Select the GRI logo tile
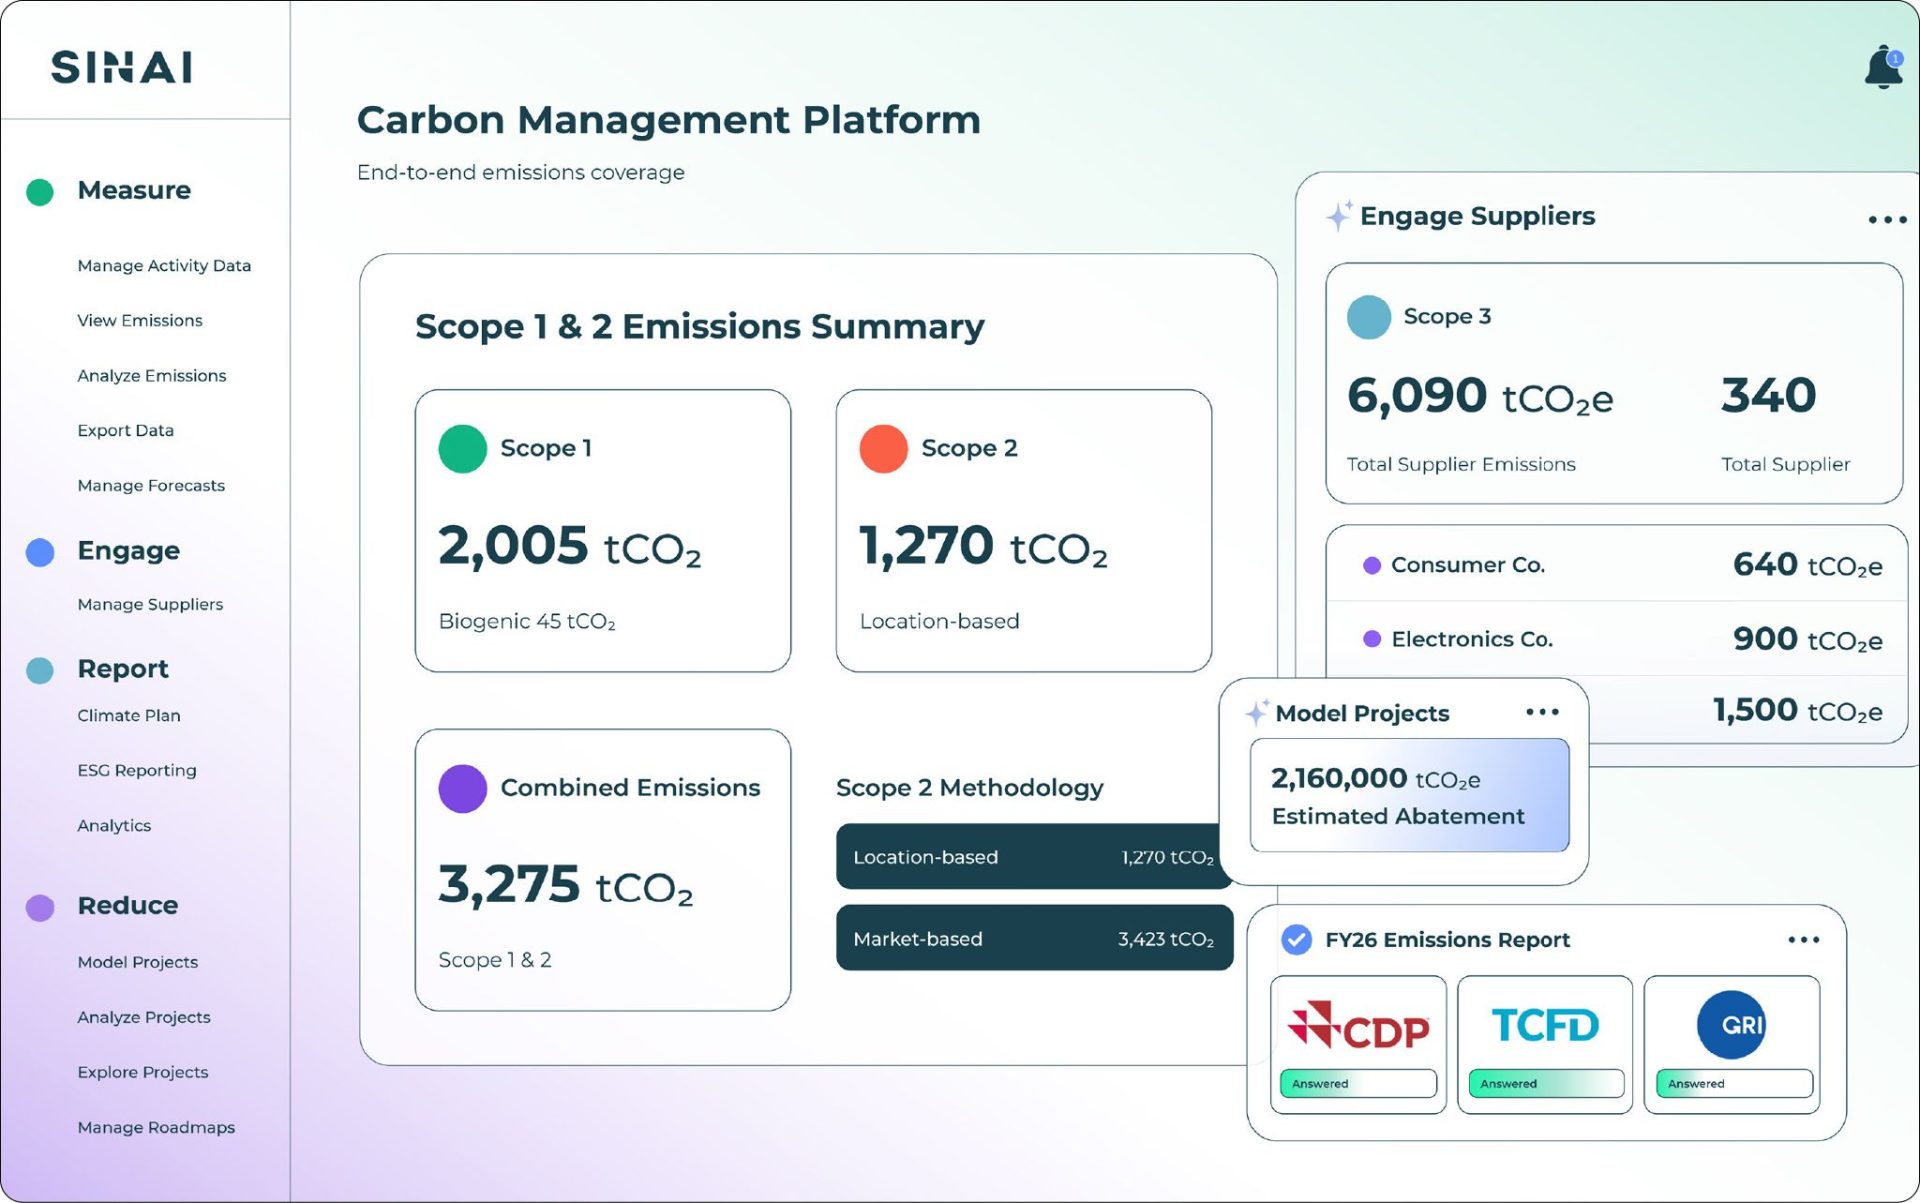Viewport: 1920px width, 1203px height. pyautogui.click(x=1732, y=1044)
